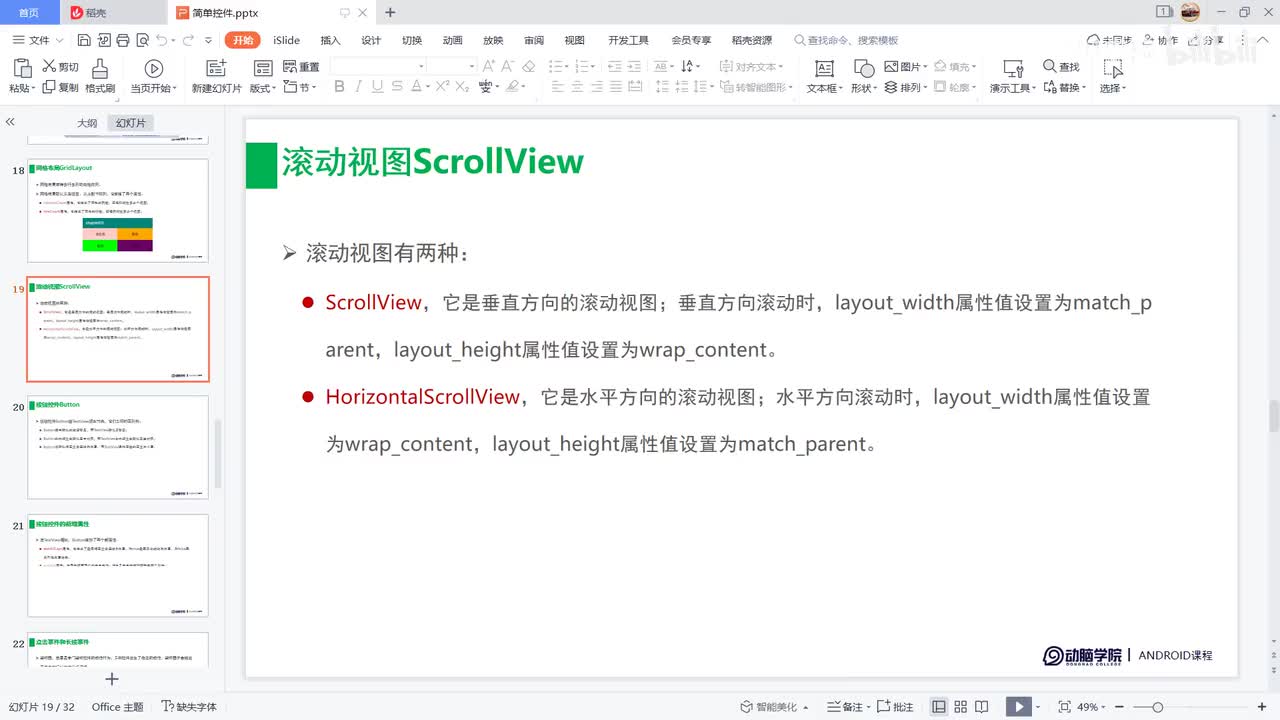Click the 缺失字体 missing fonts button

pyautogui.click(x=189, y=707)
